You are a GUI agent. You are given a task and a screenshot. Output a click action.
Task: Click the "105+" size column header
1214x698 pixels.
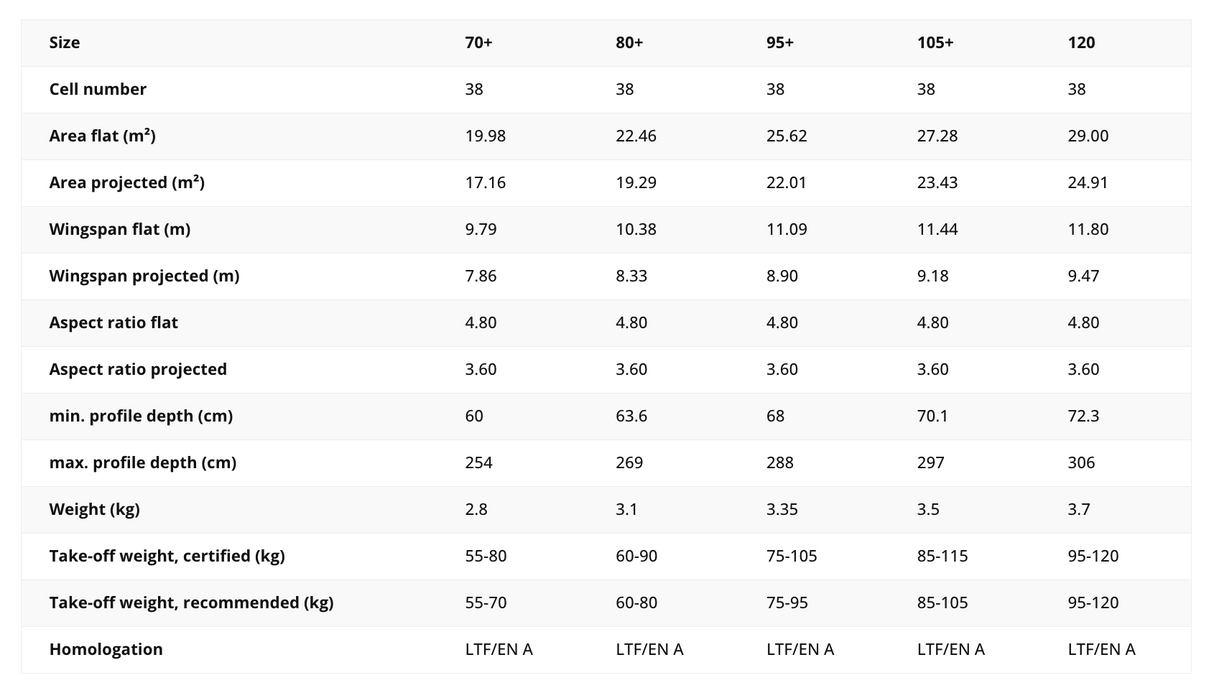935,43
